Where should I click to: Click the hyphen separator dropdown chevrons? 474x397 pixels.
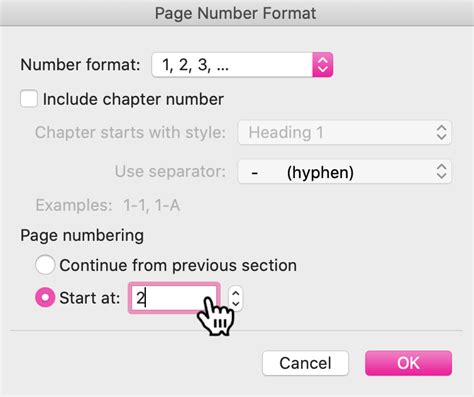pos(441,172)
